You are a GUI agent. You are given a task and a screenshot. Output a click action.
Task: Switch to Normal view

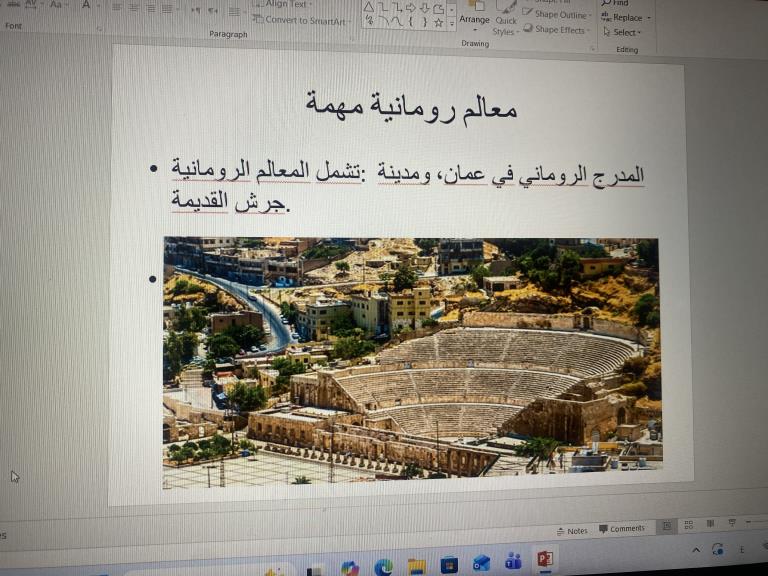pyautogui.click(x=665, y=525)
